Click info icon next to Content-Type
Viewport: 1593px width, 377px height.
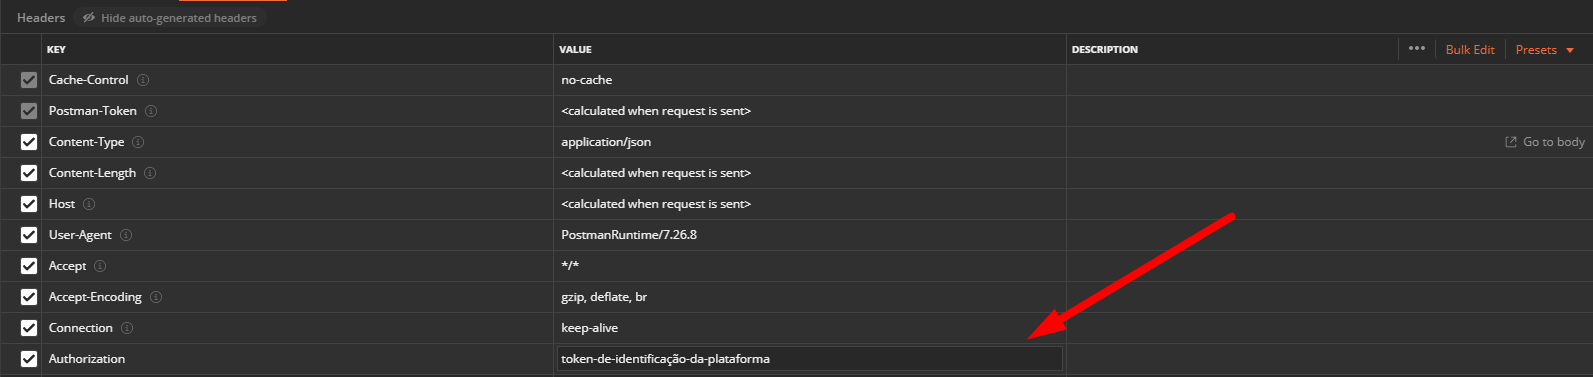point(138,142)
